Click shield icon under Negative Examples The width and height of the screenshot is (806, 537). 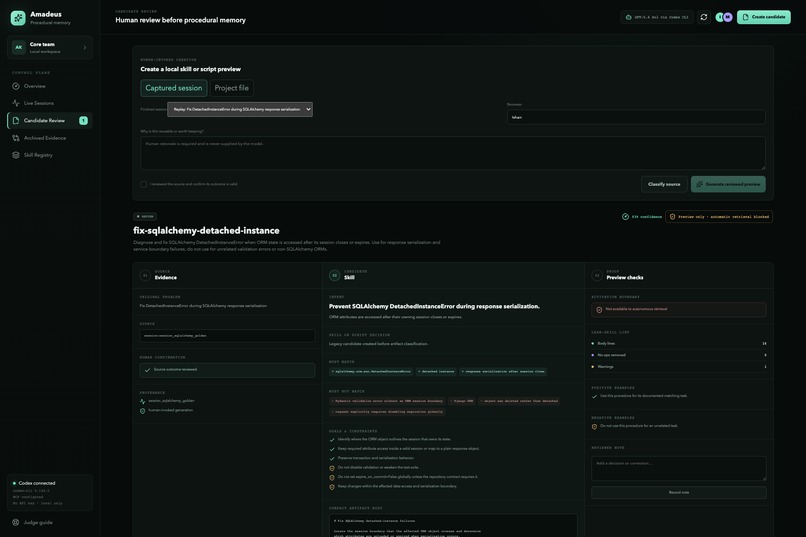coord(594,427)
